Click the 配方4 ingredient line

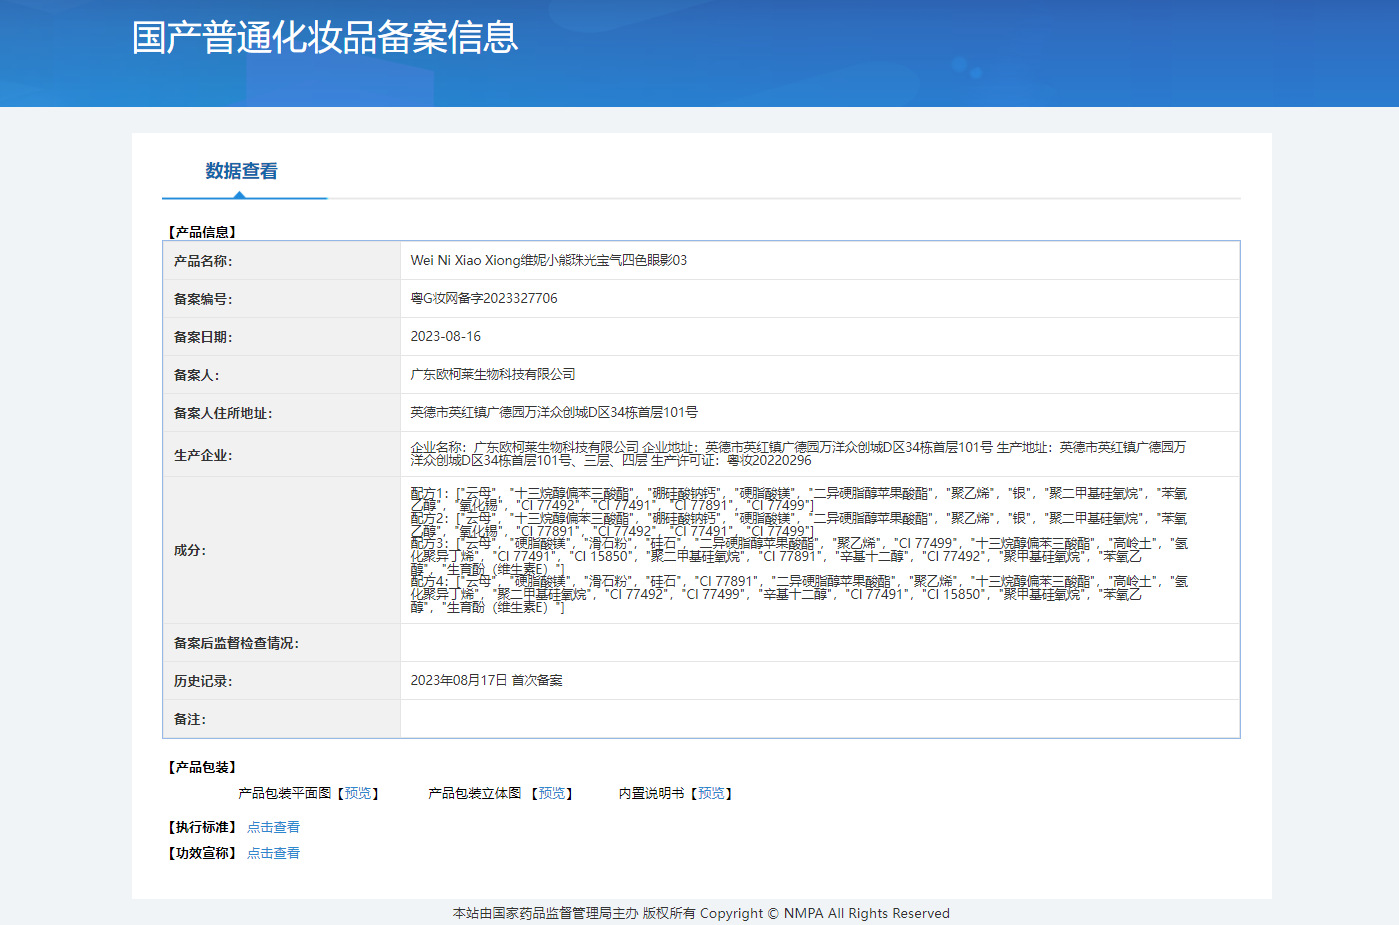click(x=798, y=594)
